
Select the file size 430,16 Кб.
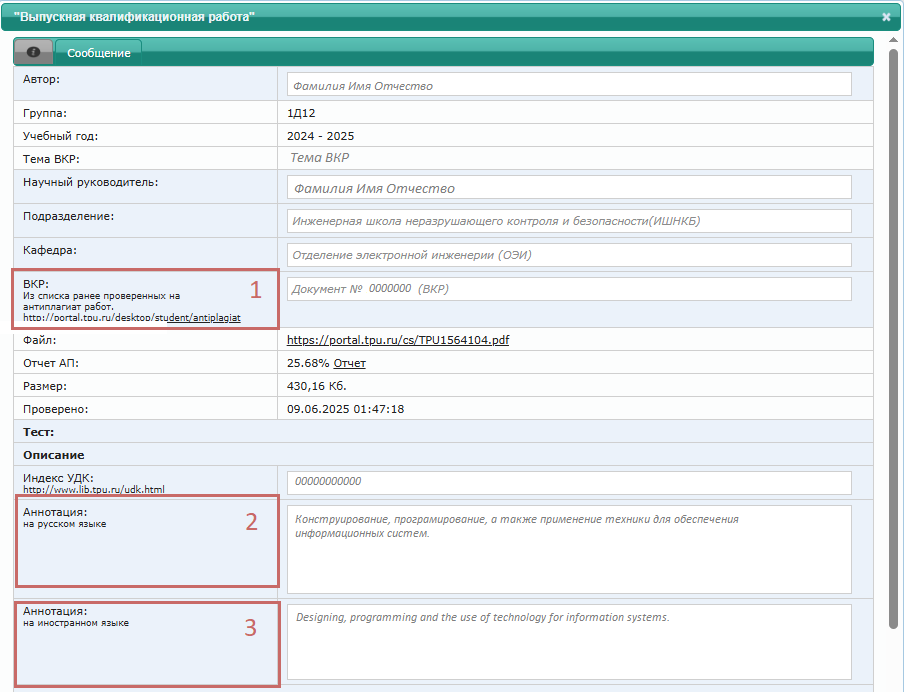pos(317,386)
